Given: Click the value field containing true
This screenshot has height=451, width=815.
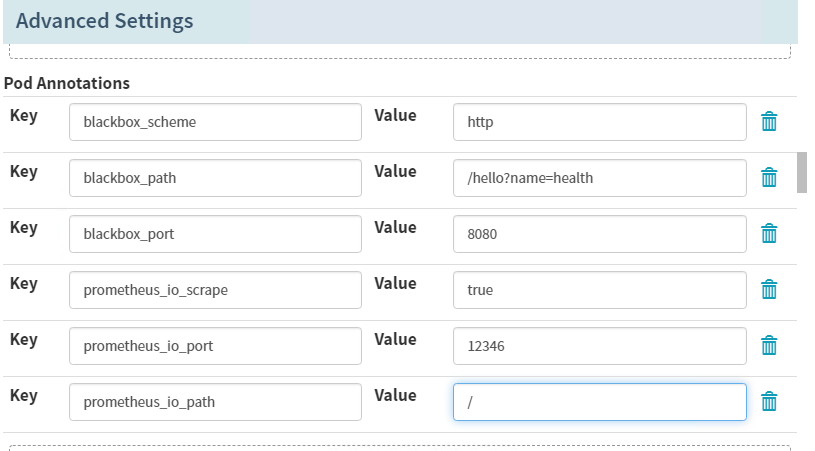Looking at the screenshot, I should pos(599,290).
